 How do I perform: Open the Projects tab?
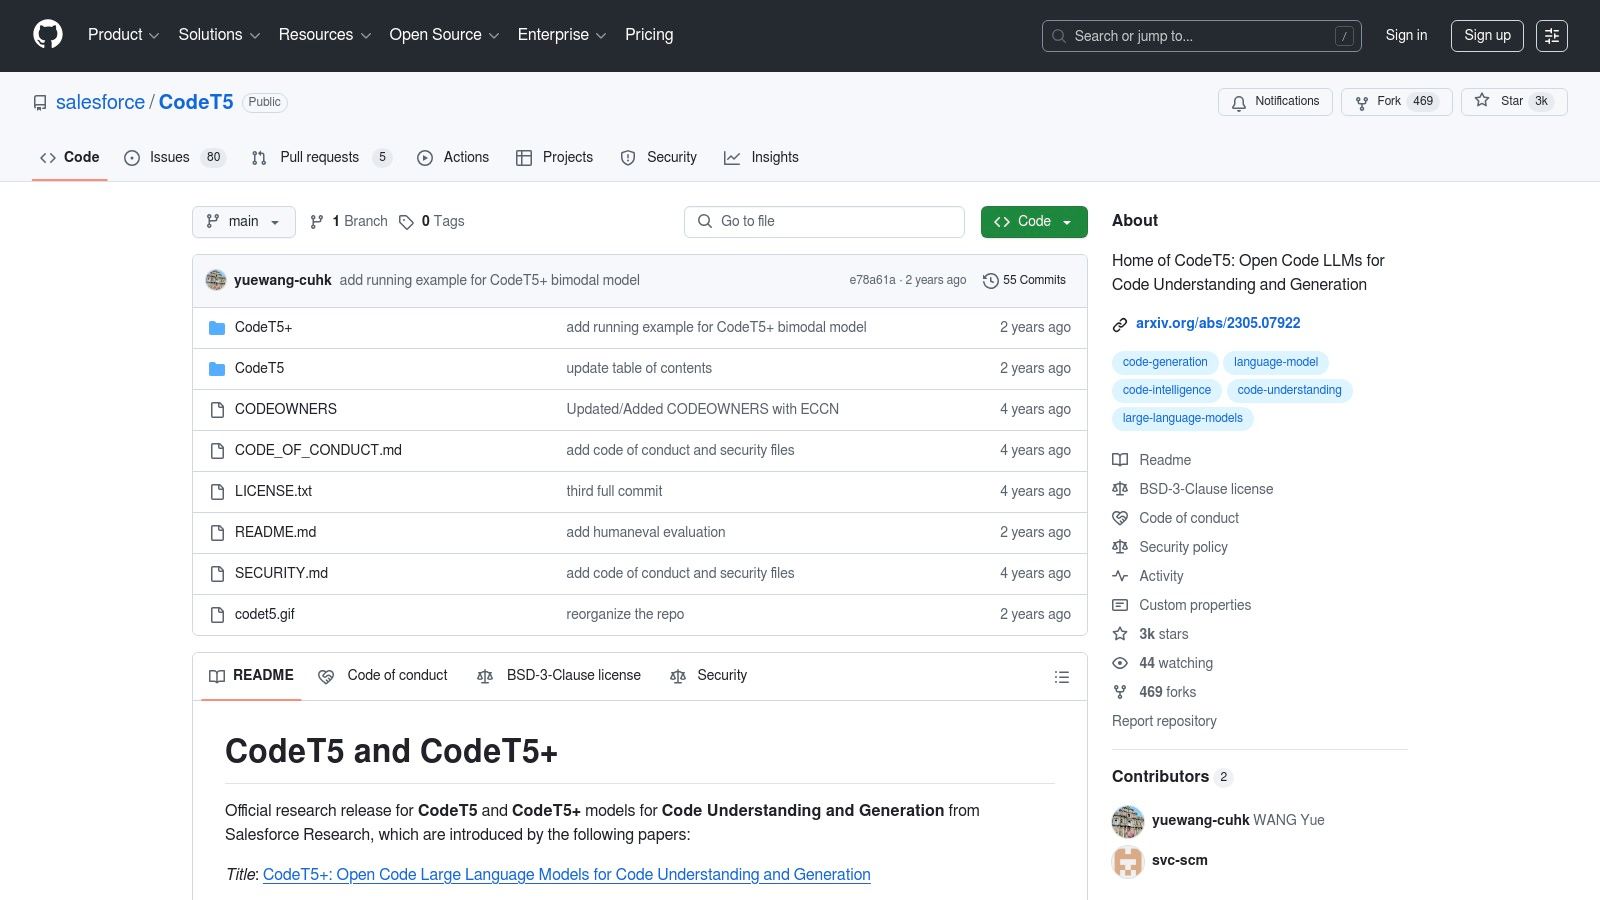click(x=554, y=157)
